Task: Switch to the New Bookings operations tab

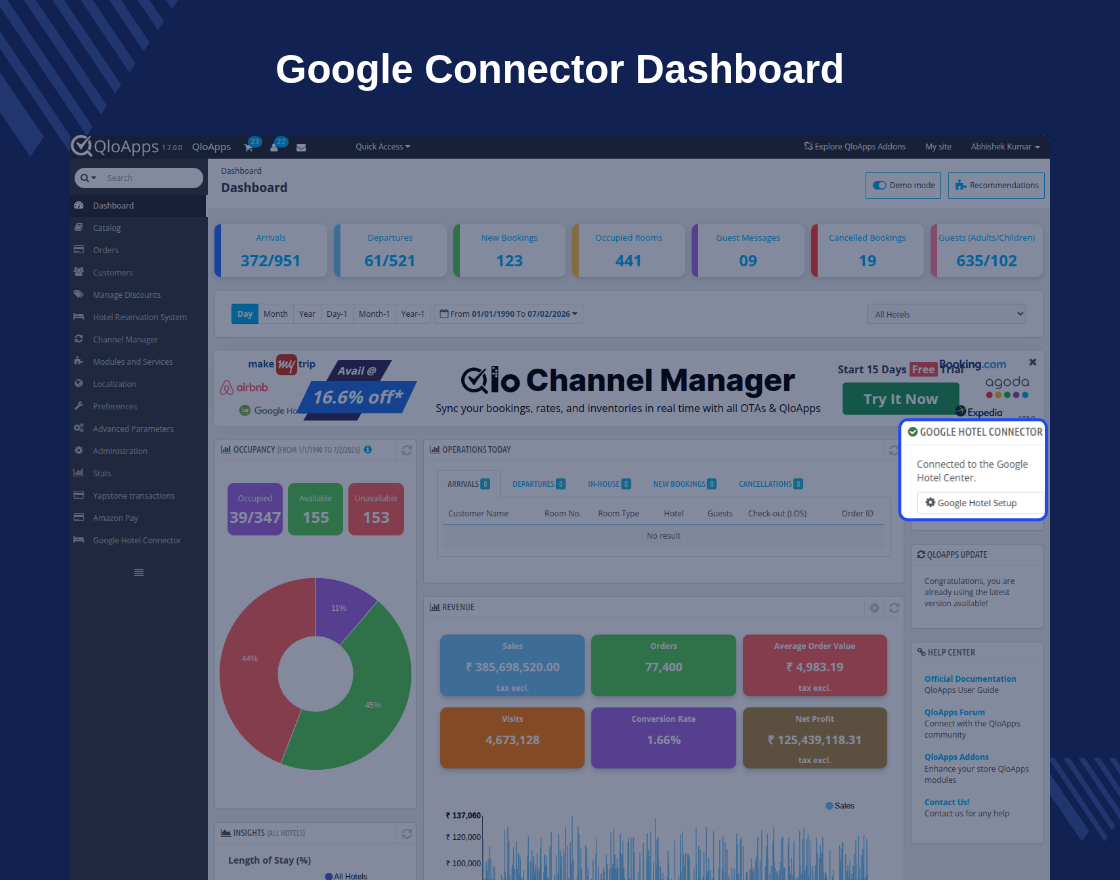Action: point(684,484)
